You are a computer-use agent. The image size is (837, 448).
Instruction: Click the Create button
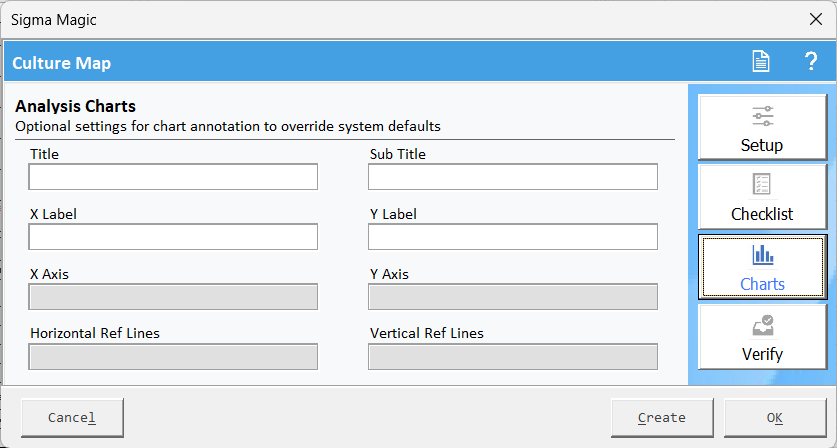(x=662, y=418)
